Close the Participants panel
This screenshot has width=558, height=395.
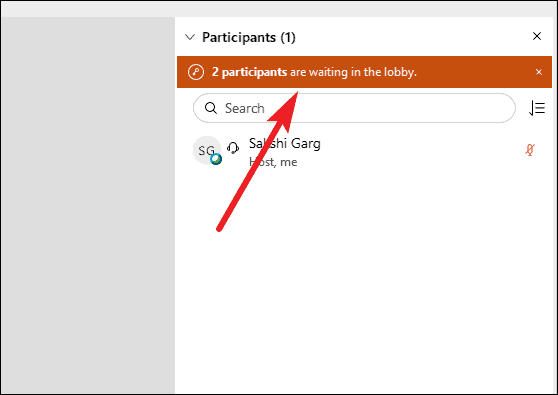click(x=537, y=36)
